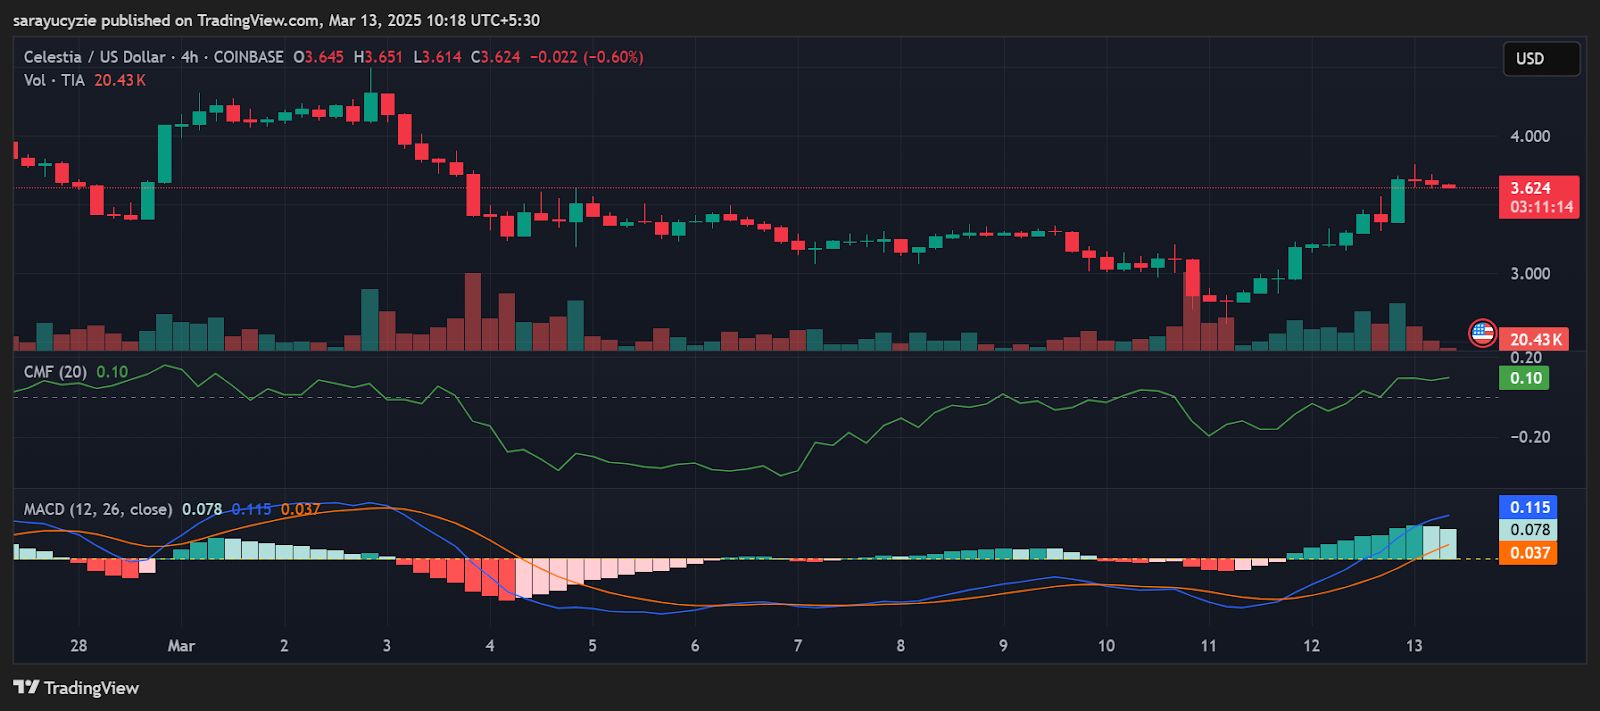The width and height of the screenshot is (1600, 711).
Task: Click the close price C3.624 value
Action: 496,57
